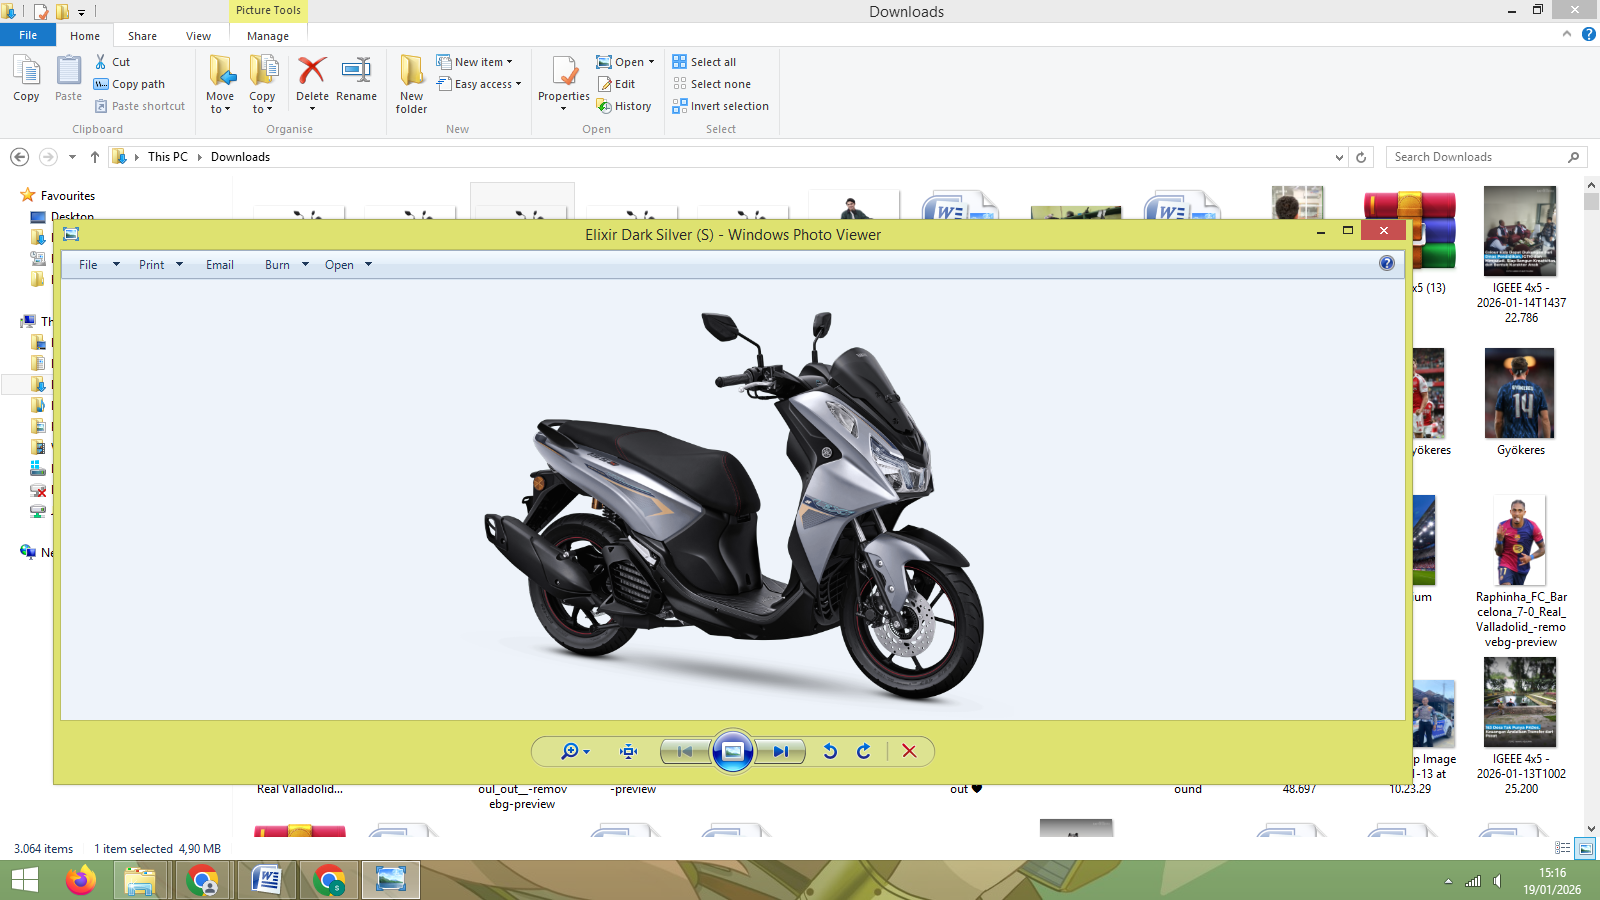Open the Windows Start button

pos(25,880)
